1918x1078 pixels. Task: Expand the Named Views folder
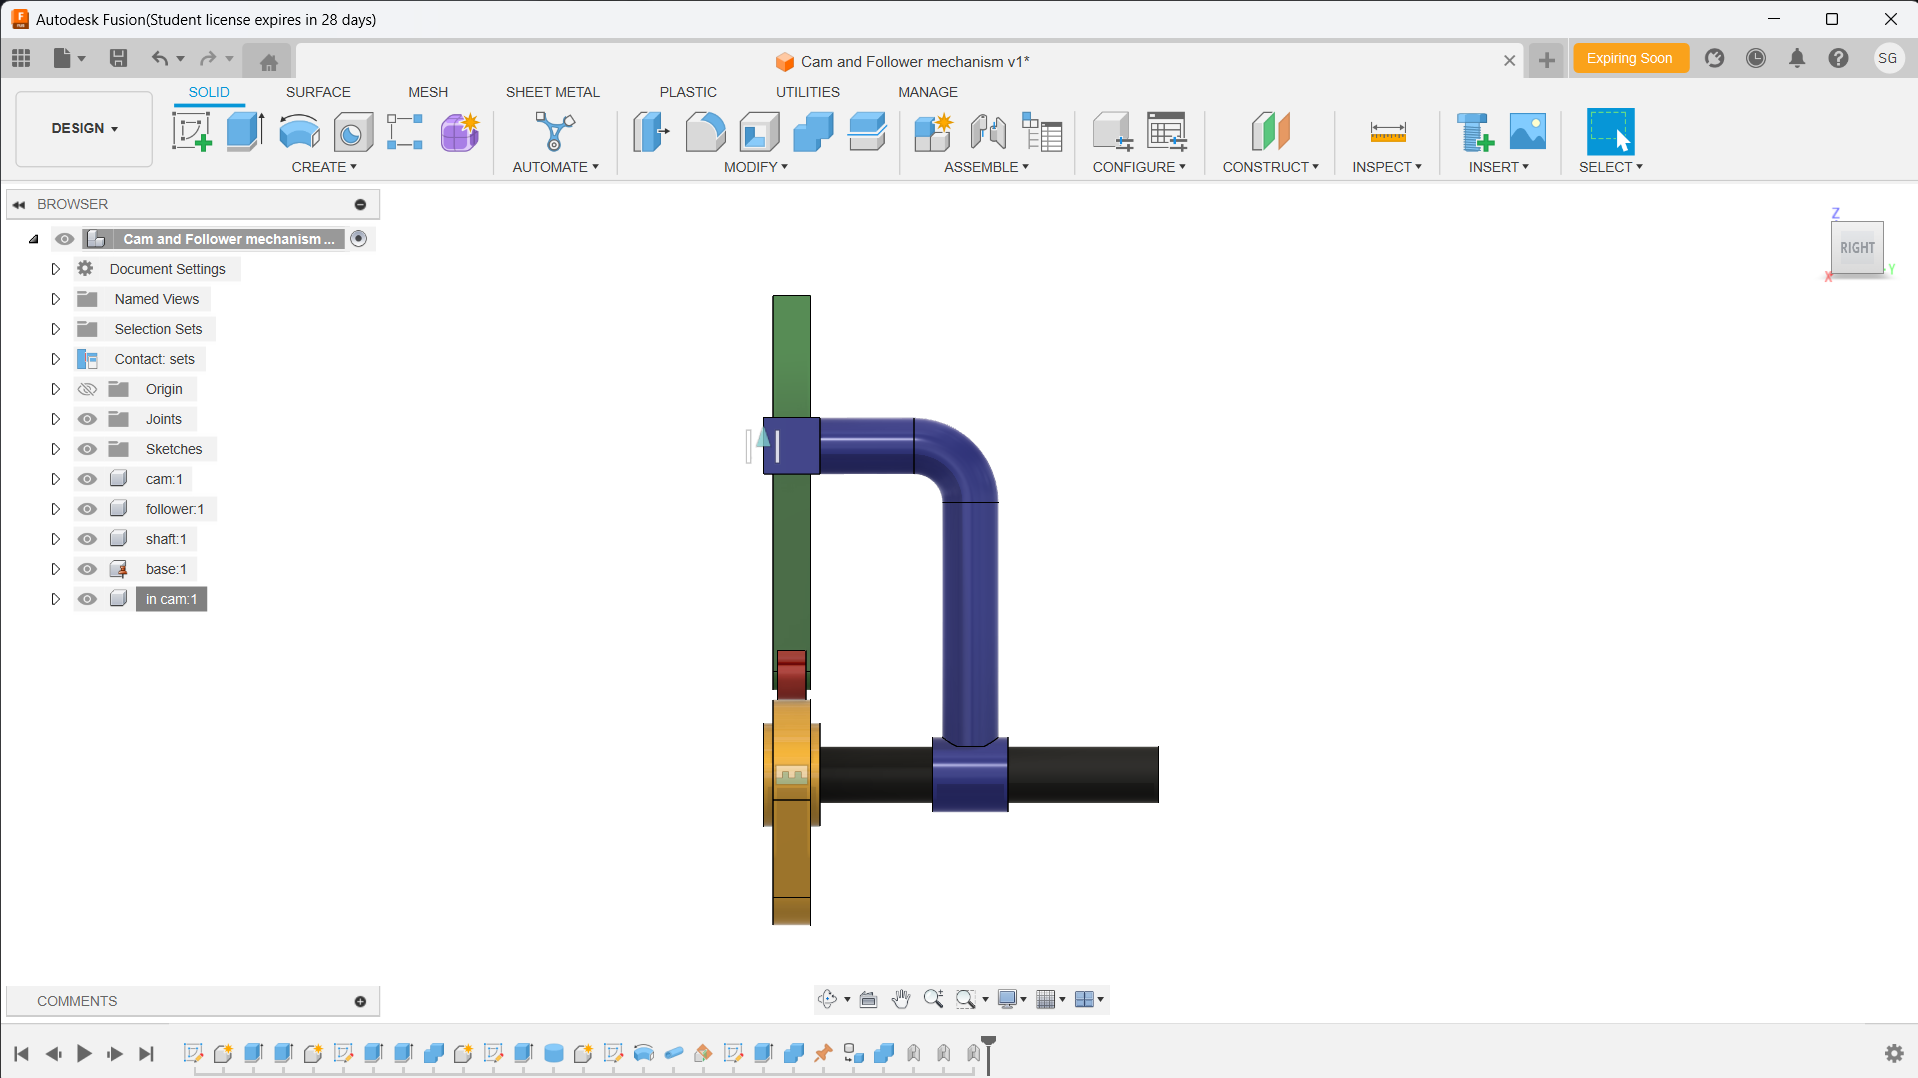[x=56, y=299]
